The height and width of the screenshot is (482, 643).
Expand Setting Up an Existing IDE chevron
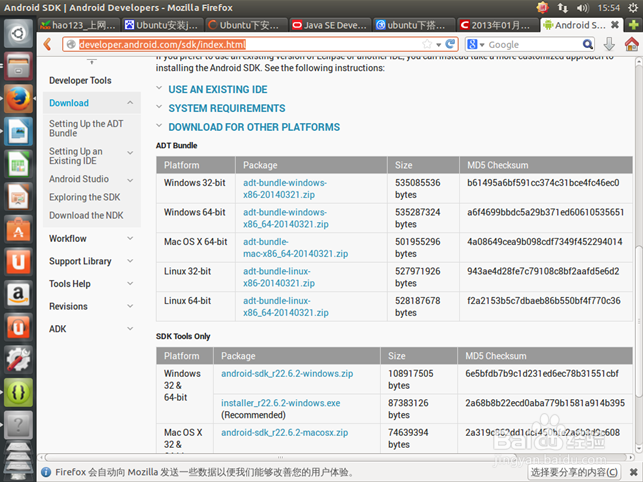click(130, 153)
